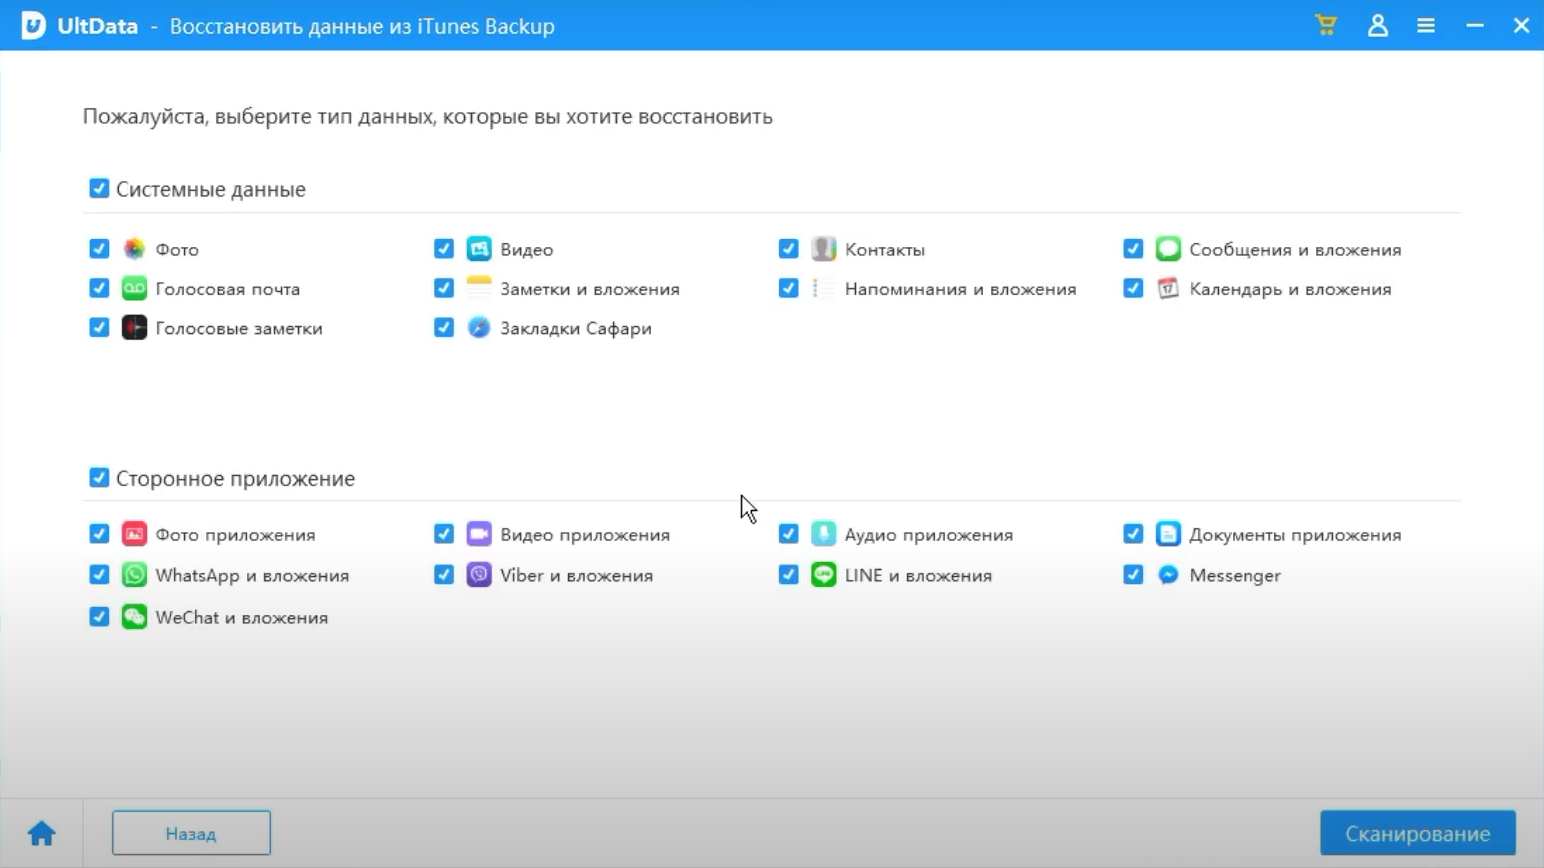Close the UltData window
Screen dimensions: 1544x868
pyautogui.click(x=1521, y=25)
